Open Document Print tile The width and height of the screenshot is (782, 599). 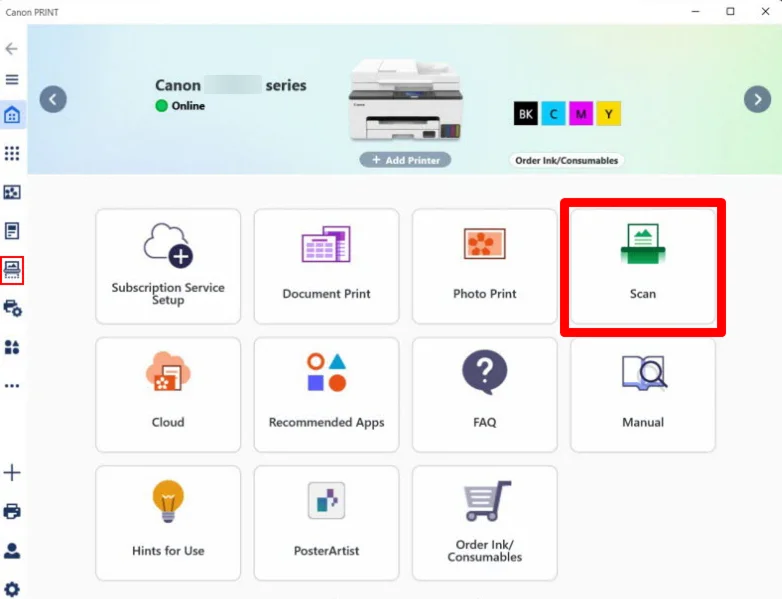tap(326, 266)
